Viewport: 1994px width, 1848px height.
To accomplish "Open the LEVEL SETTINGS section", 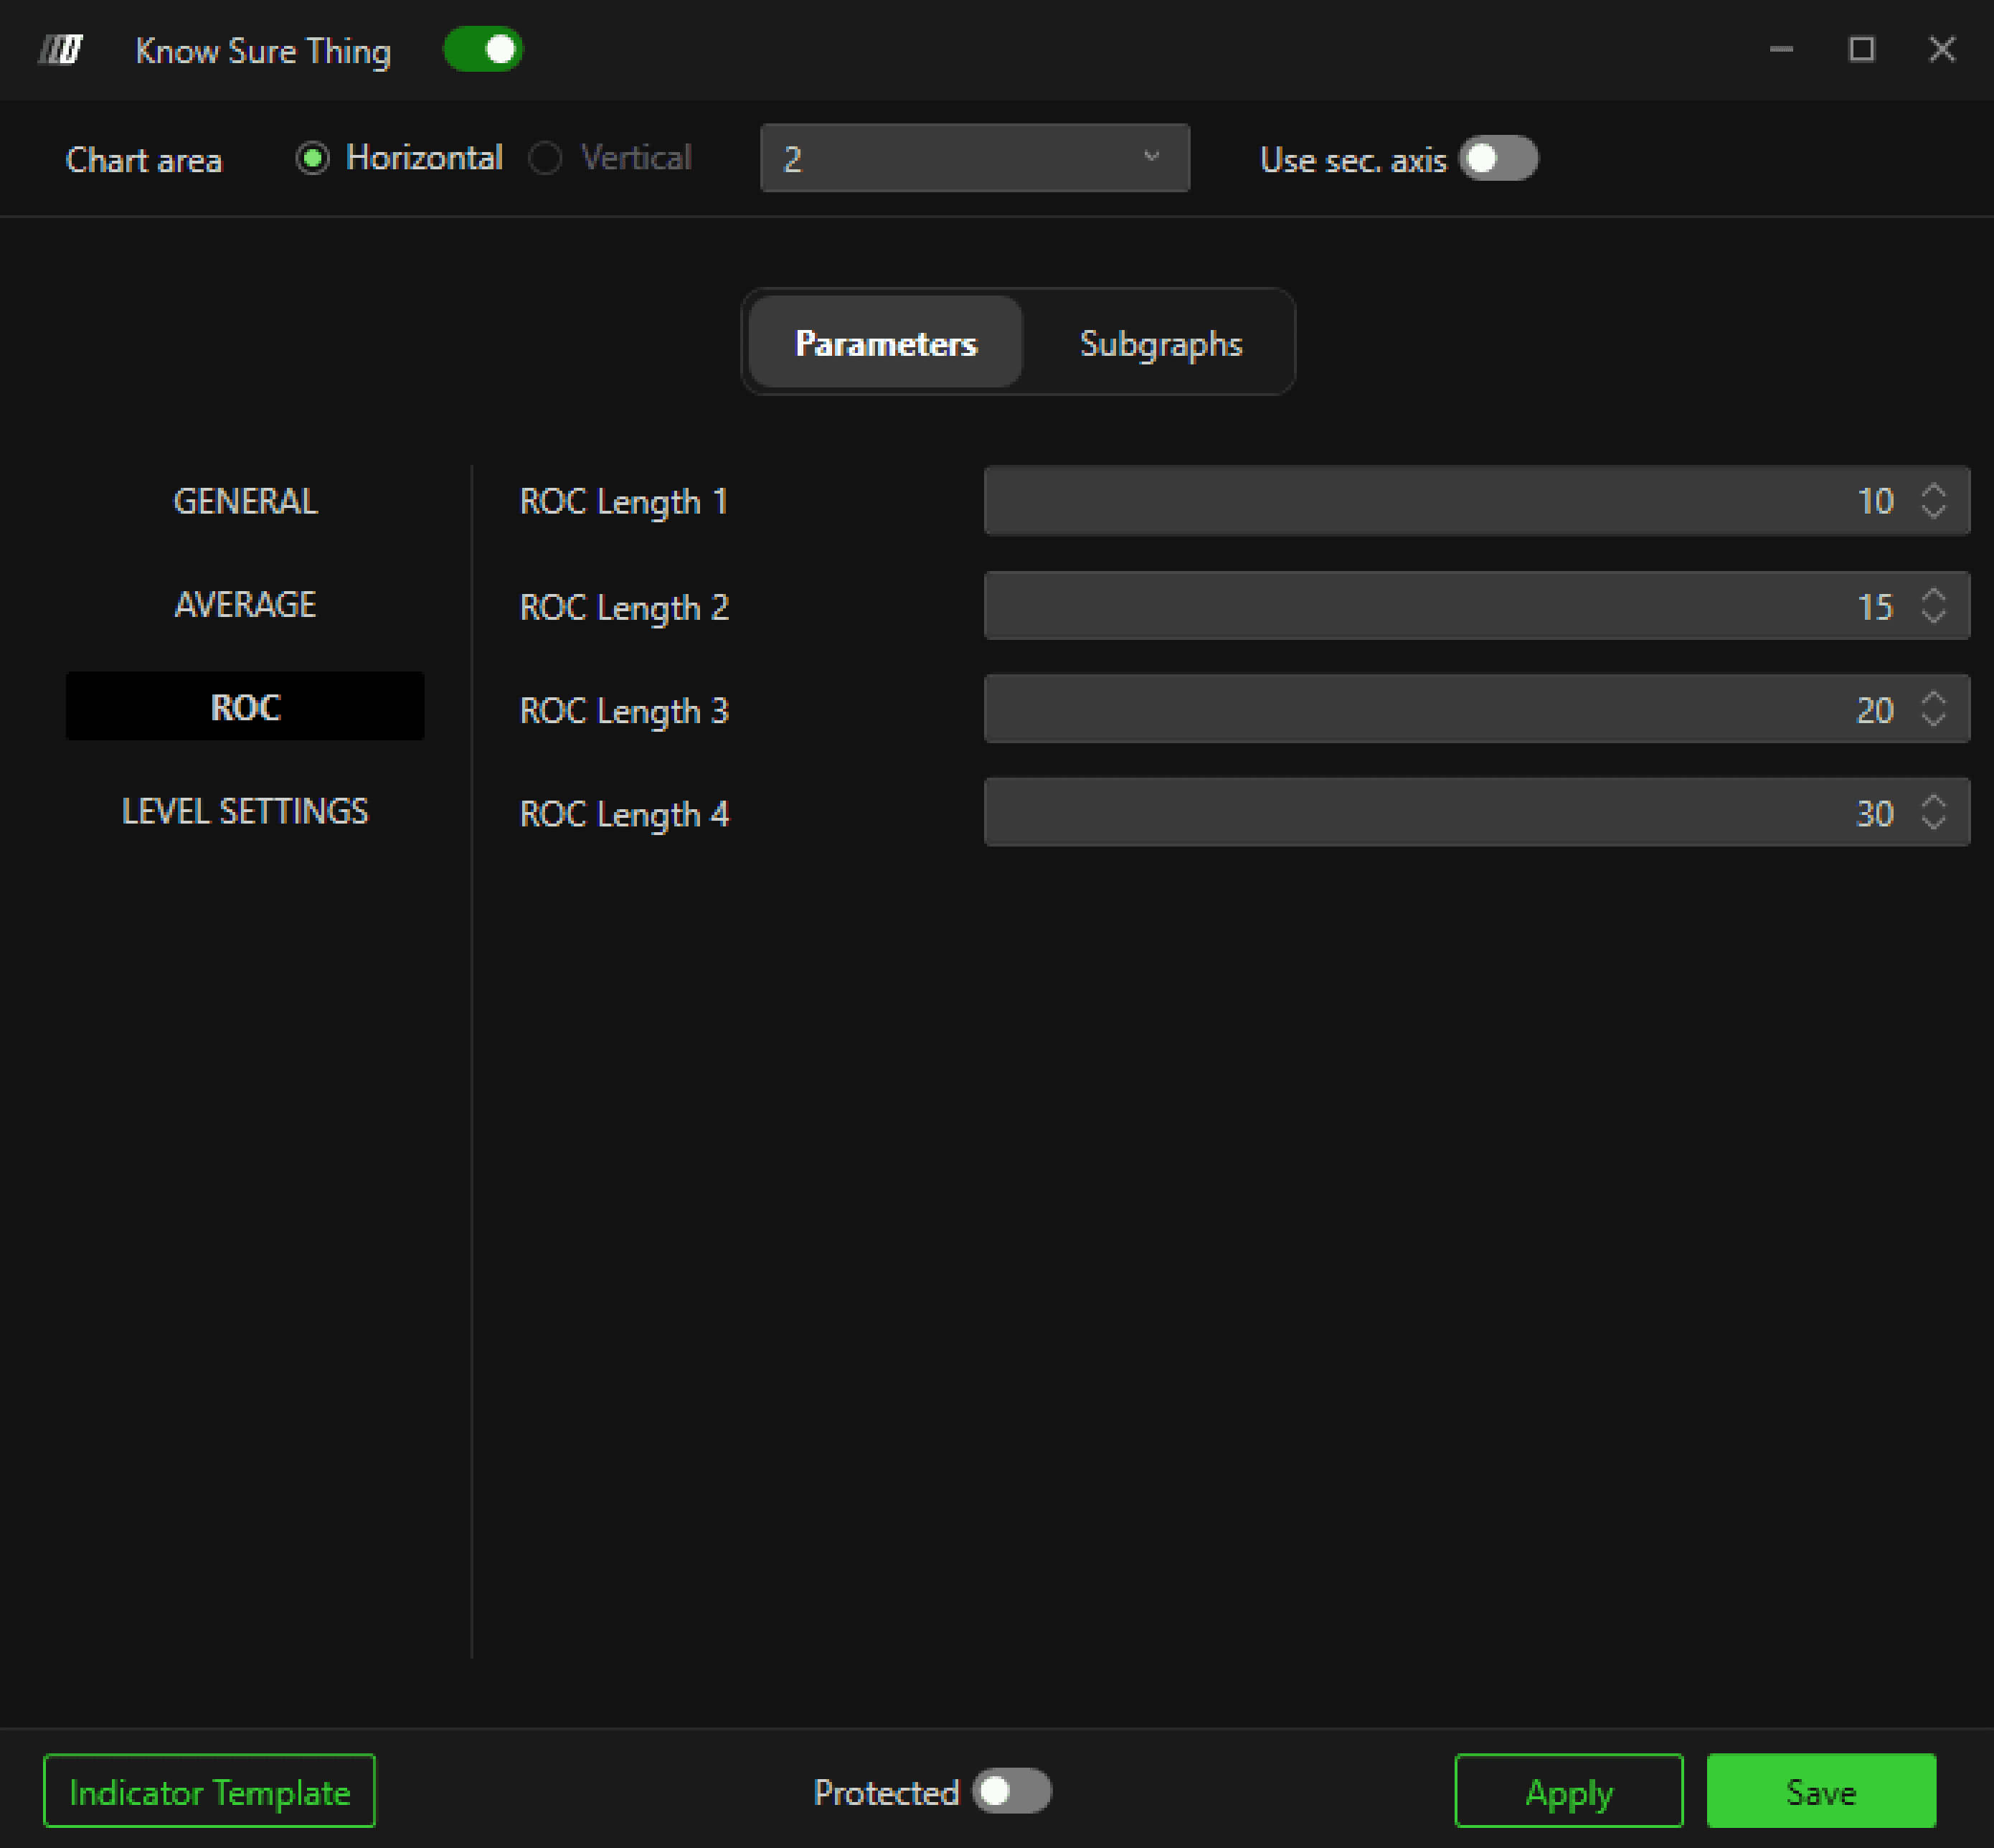I will pyautogui.click(x=245, y=811).
